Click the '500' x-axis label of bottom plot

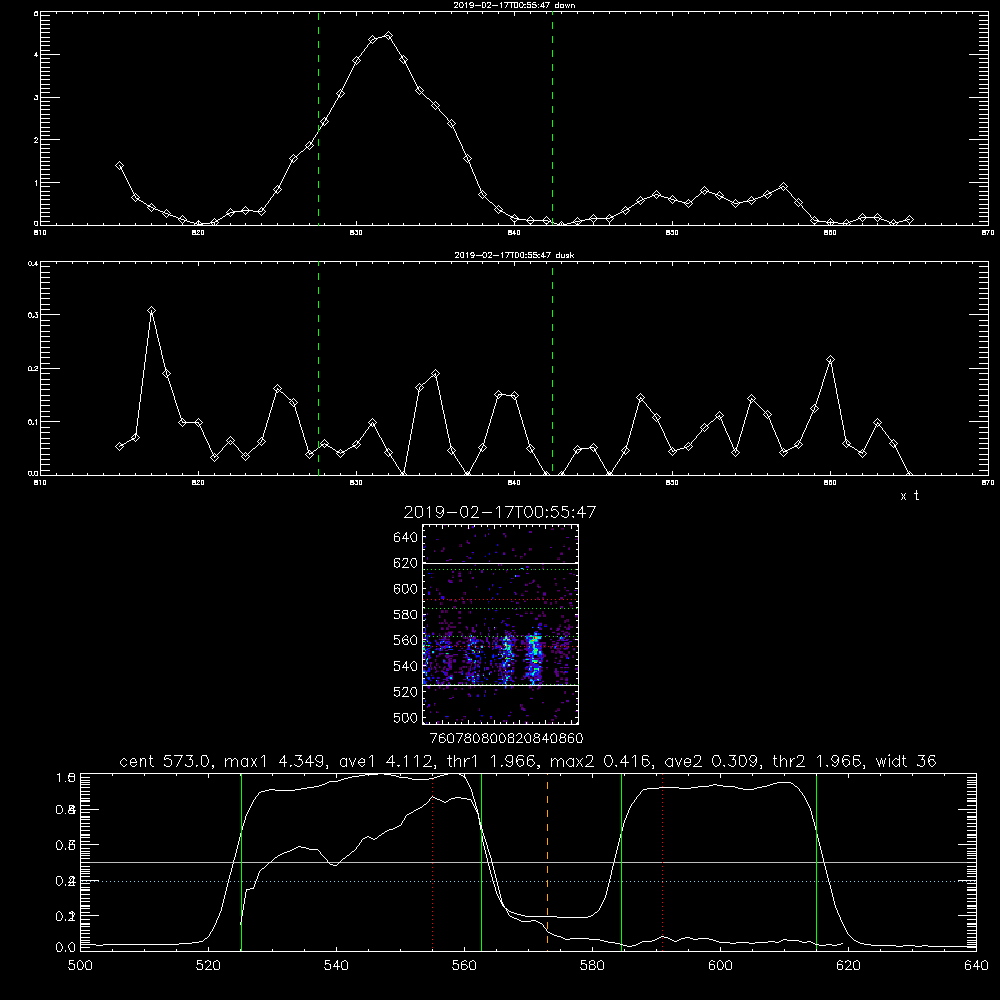80,966
